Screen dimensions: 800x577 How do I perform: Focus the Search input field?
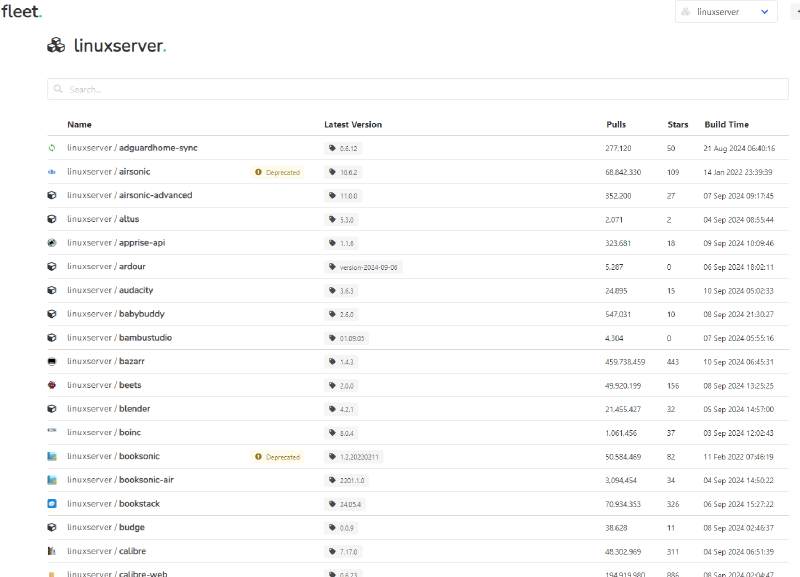tap(418, 89)
